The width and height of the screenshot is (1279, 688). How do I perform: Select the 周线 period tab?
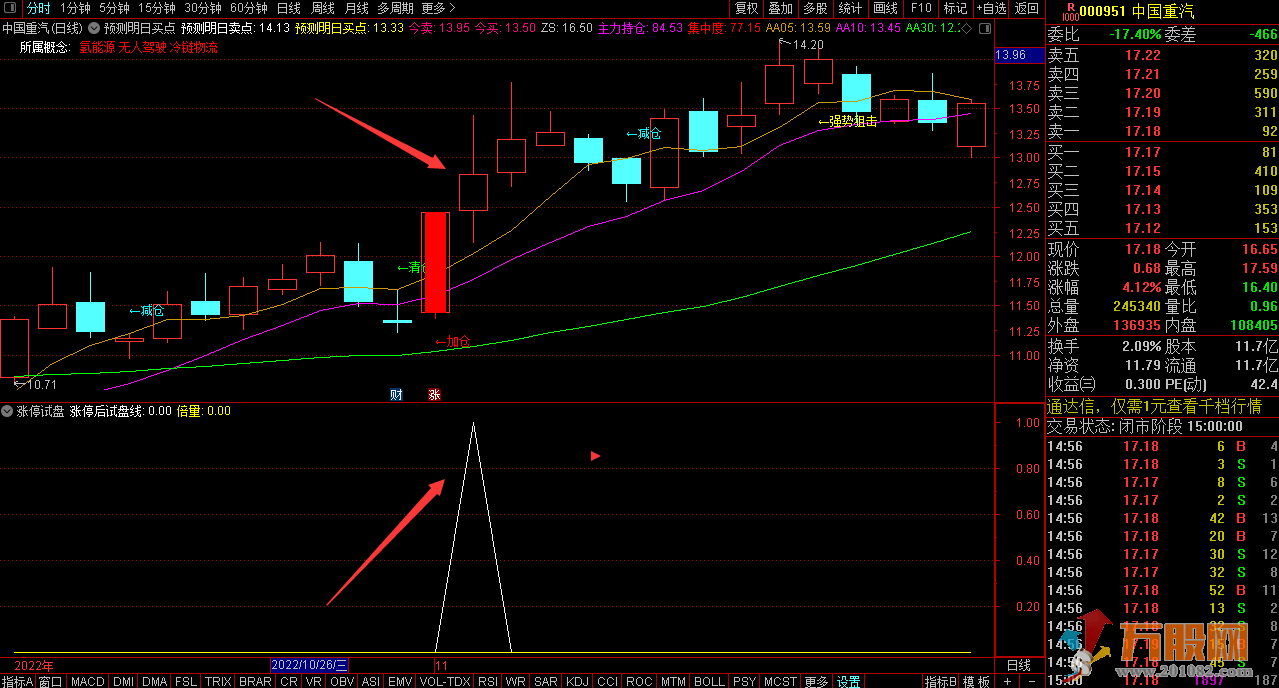click(323, 8)
